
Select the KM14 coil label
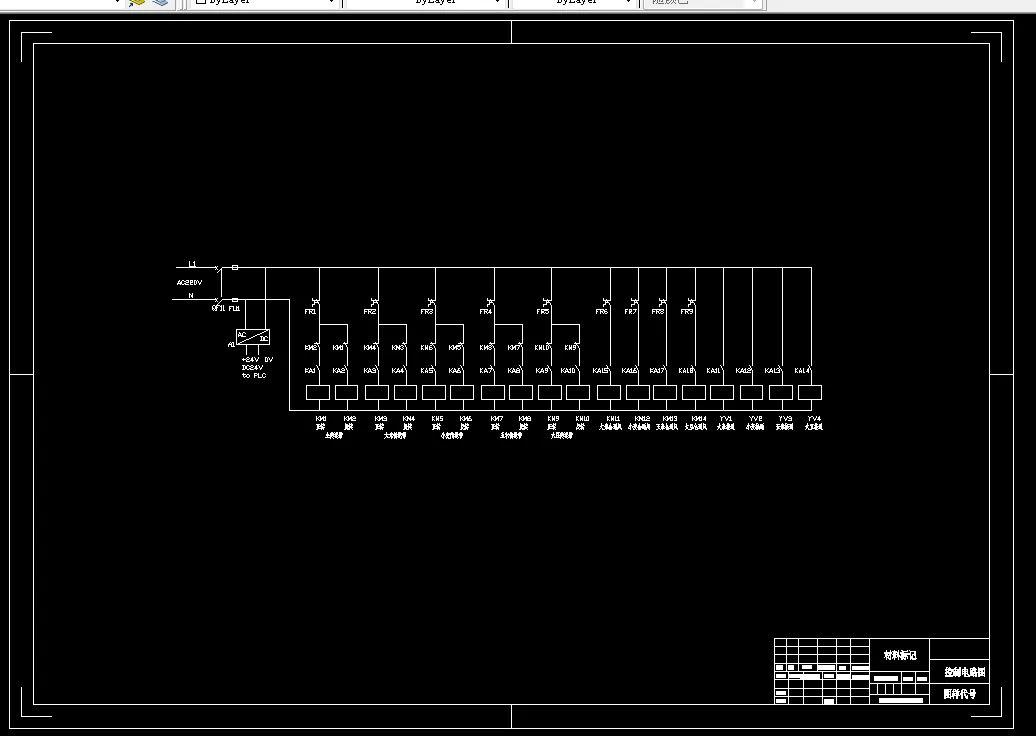(699, 419)
